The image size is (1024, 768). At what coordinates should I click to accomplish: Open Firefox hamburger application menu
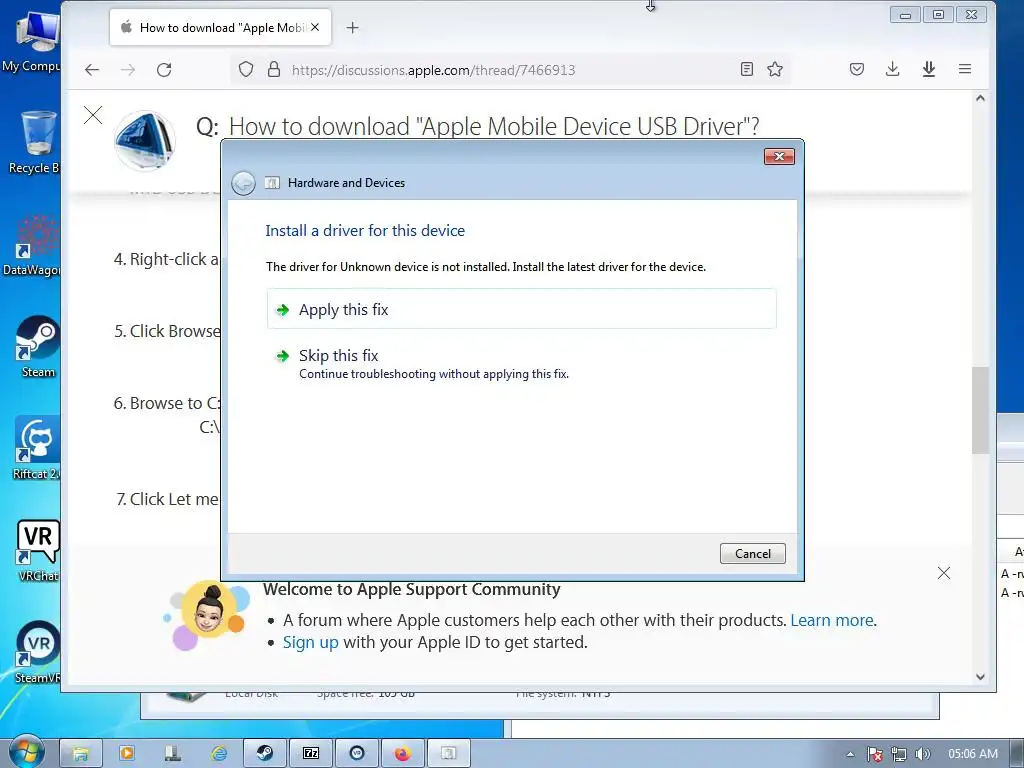(x=965, y=69)
